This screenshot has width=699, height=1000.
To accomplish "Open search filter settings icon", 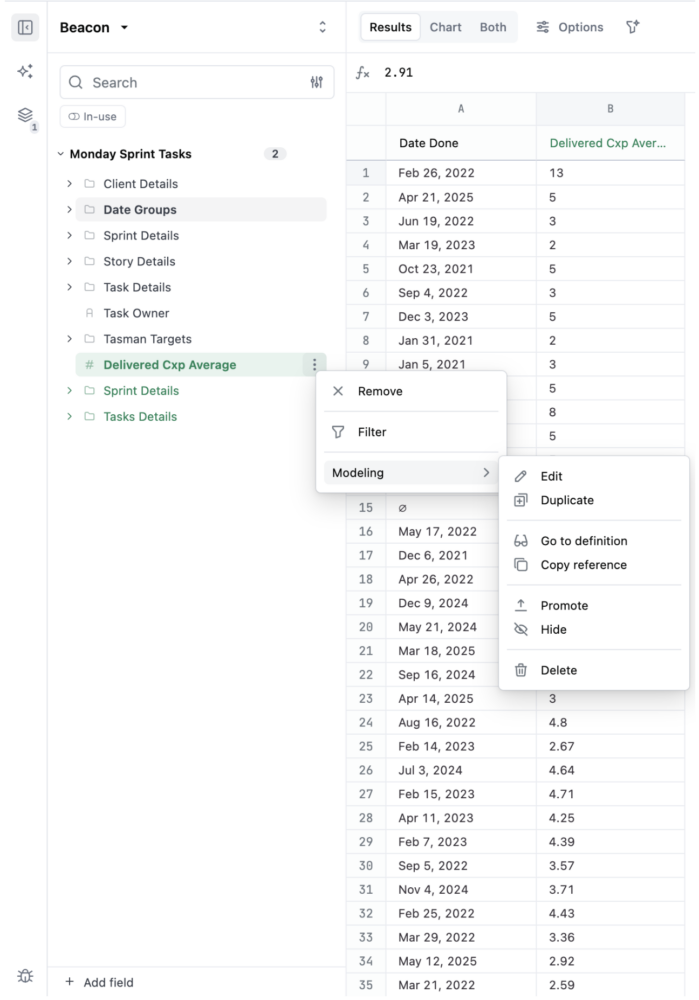I will (x=316, y=82).
